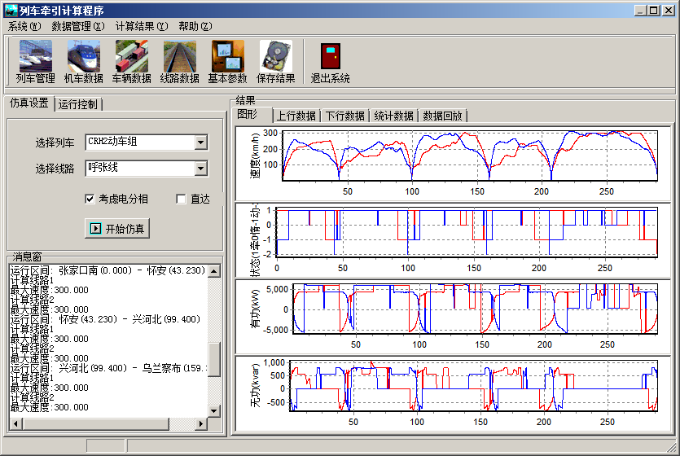Viewport: 680px width, 456px height.
Task: Click 保存结果 save results icon
Action: click(x=276, y=56)
